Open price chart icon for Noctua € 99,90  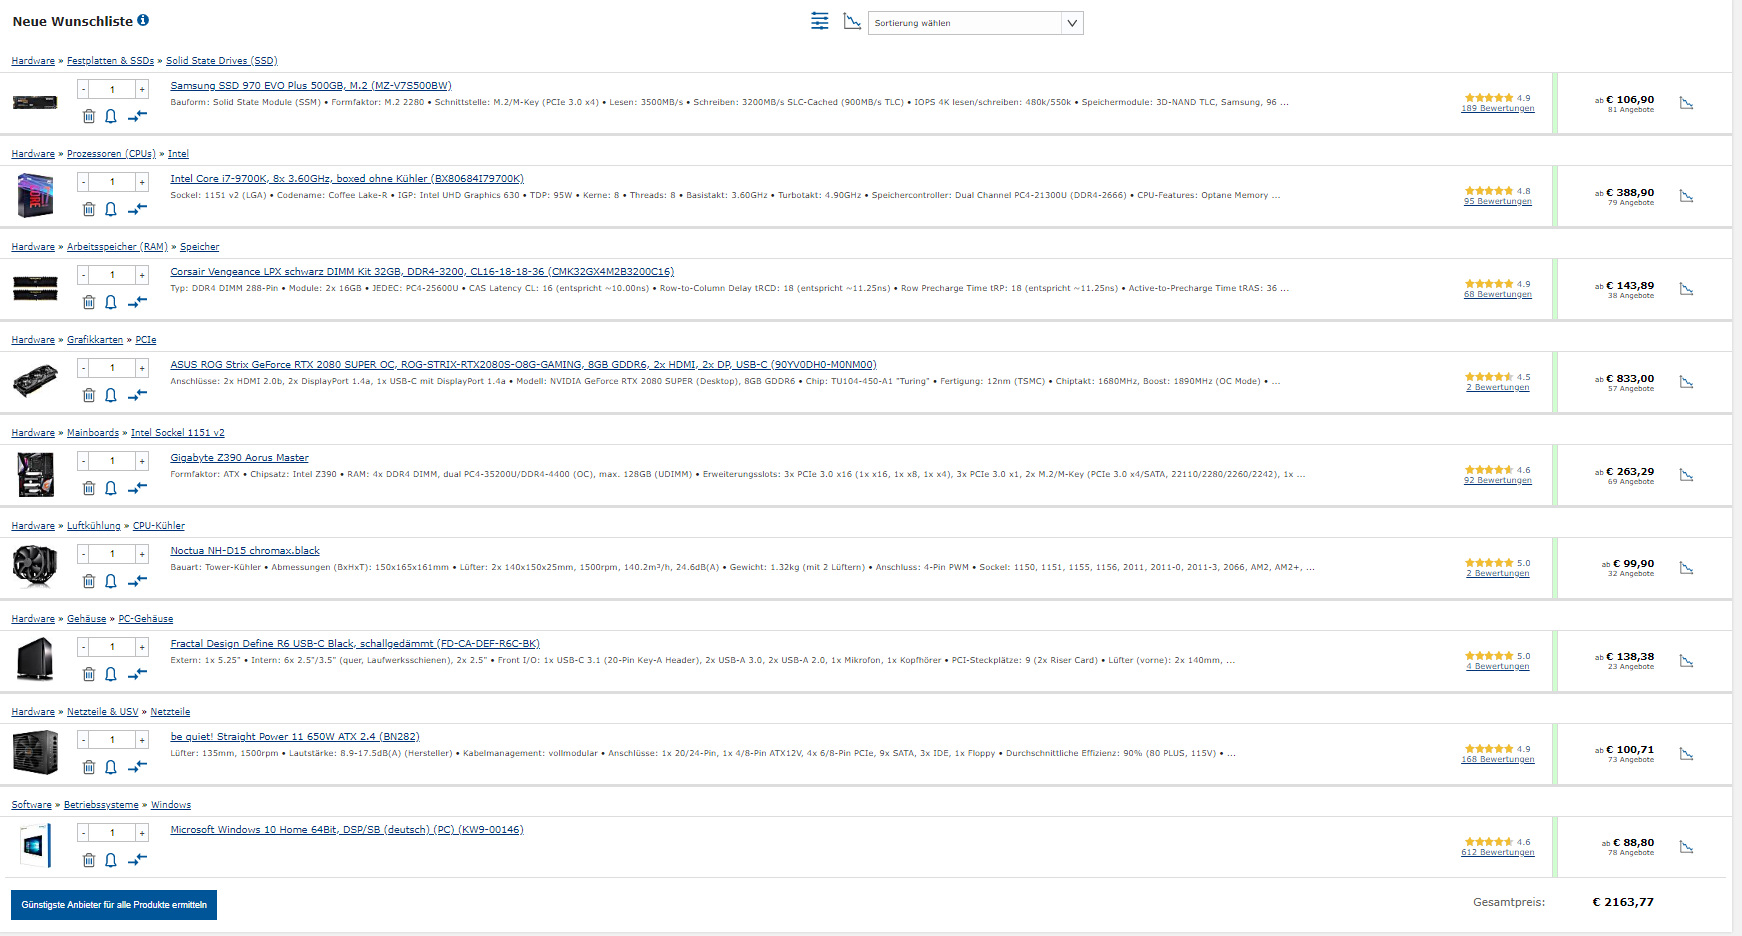(x=1686, y=568)
